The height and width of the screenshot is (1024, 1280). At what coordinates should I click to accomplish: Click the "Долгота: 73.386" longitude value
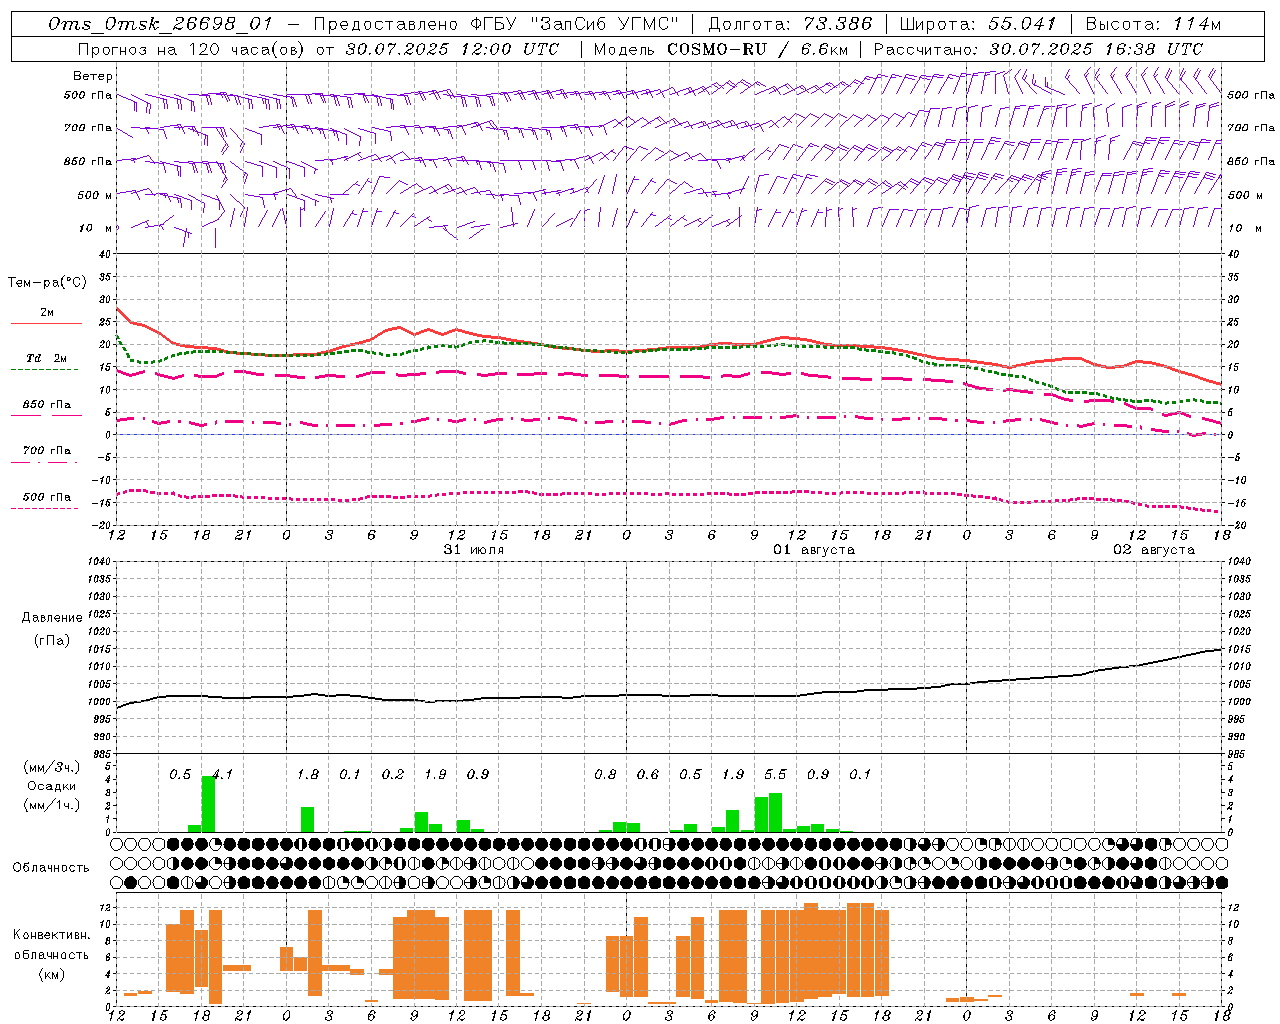790,24
